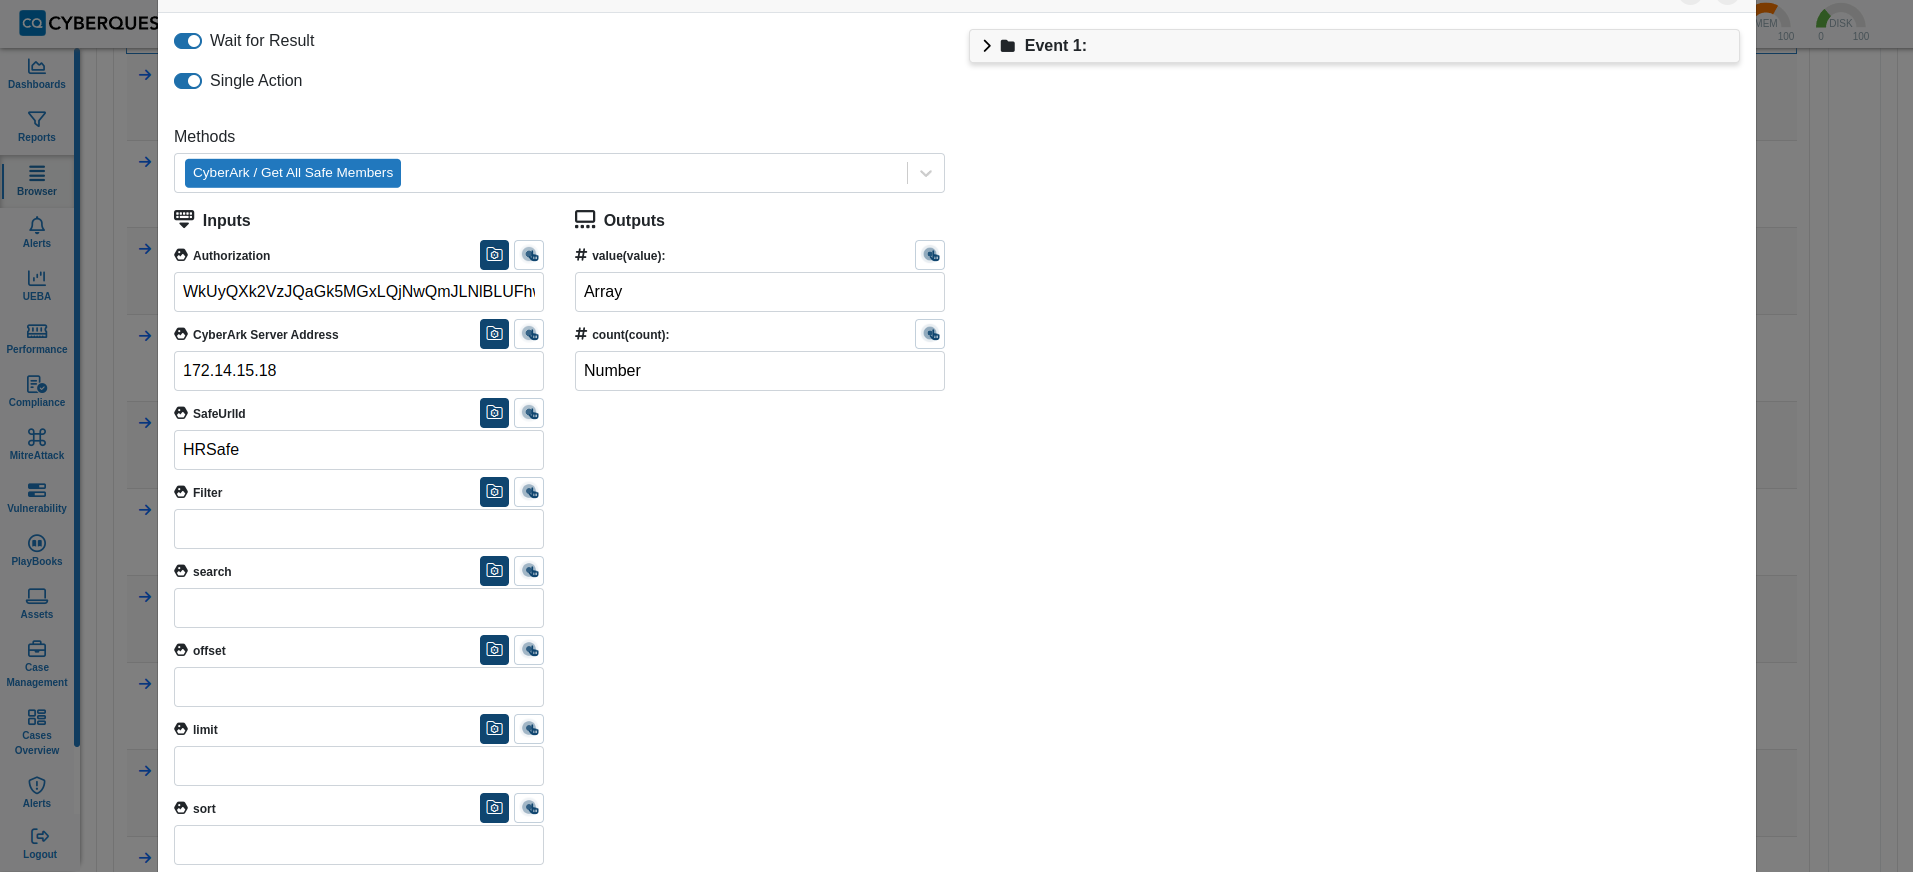
Task: Click the cloud icon for SafeUrlId
Action: [x=529, y=413]
